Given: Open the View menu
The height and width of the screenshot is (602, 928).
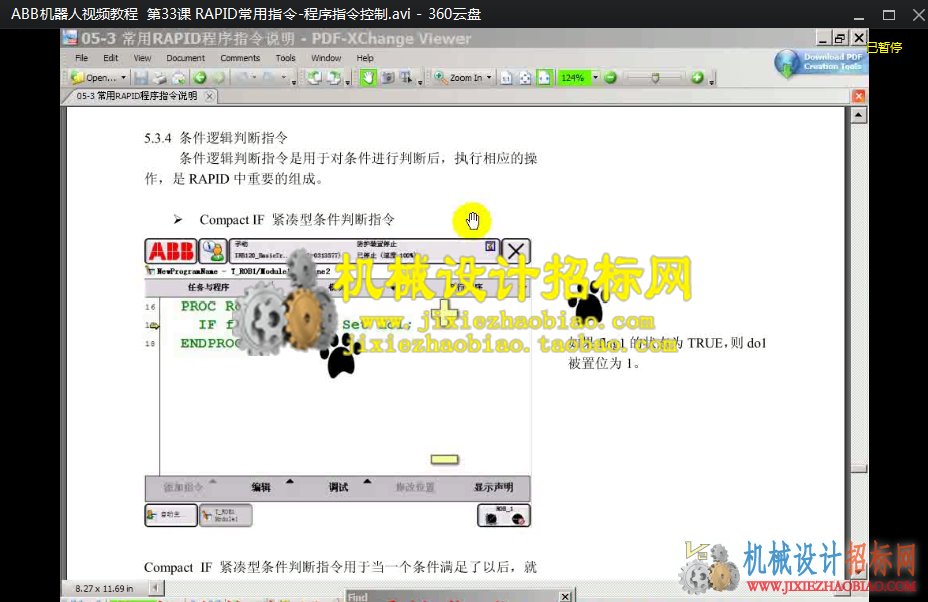Looking at the screenshot, I should click(x=142, y=58).
